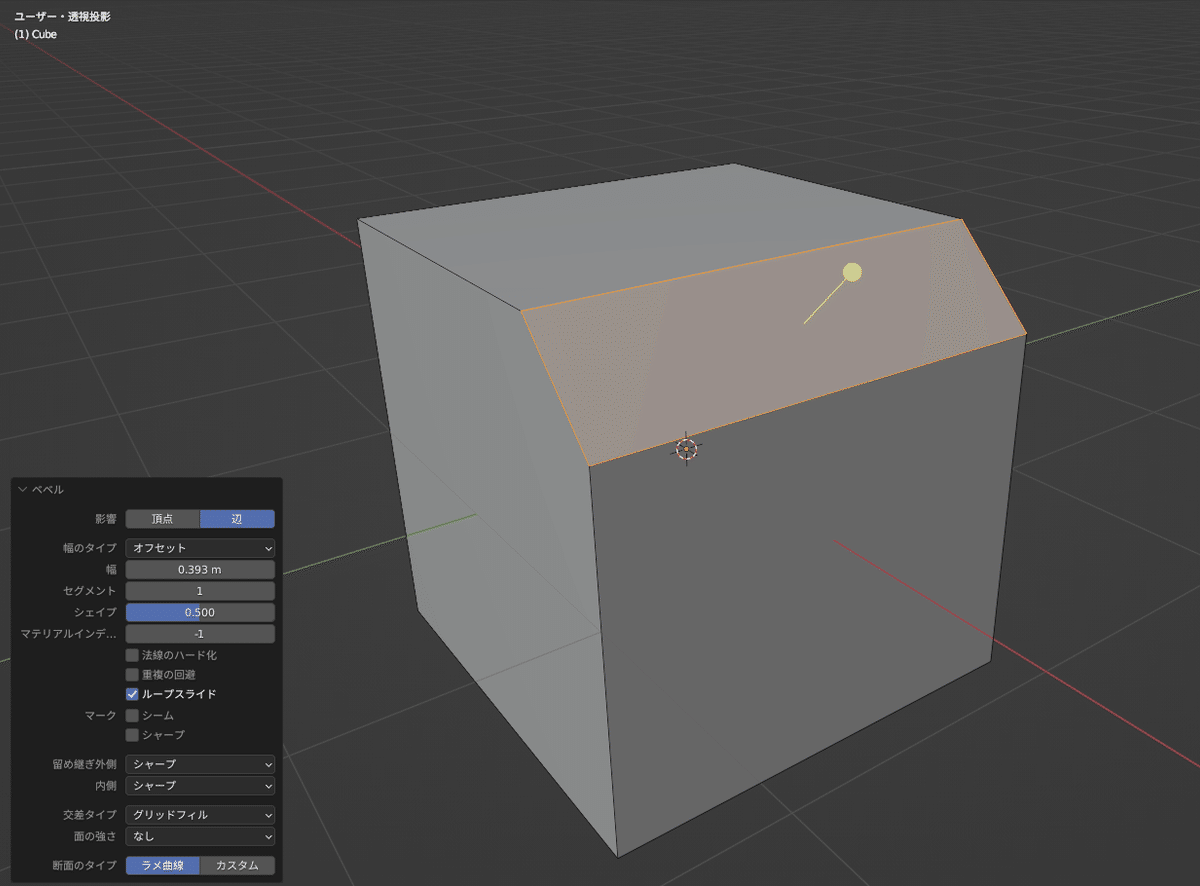This screenshot has height=886, width=1200.
Task: Enable the 重複の回避 checkbox
Action: pyautogui.click(x=132, y=675)
